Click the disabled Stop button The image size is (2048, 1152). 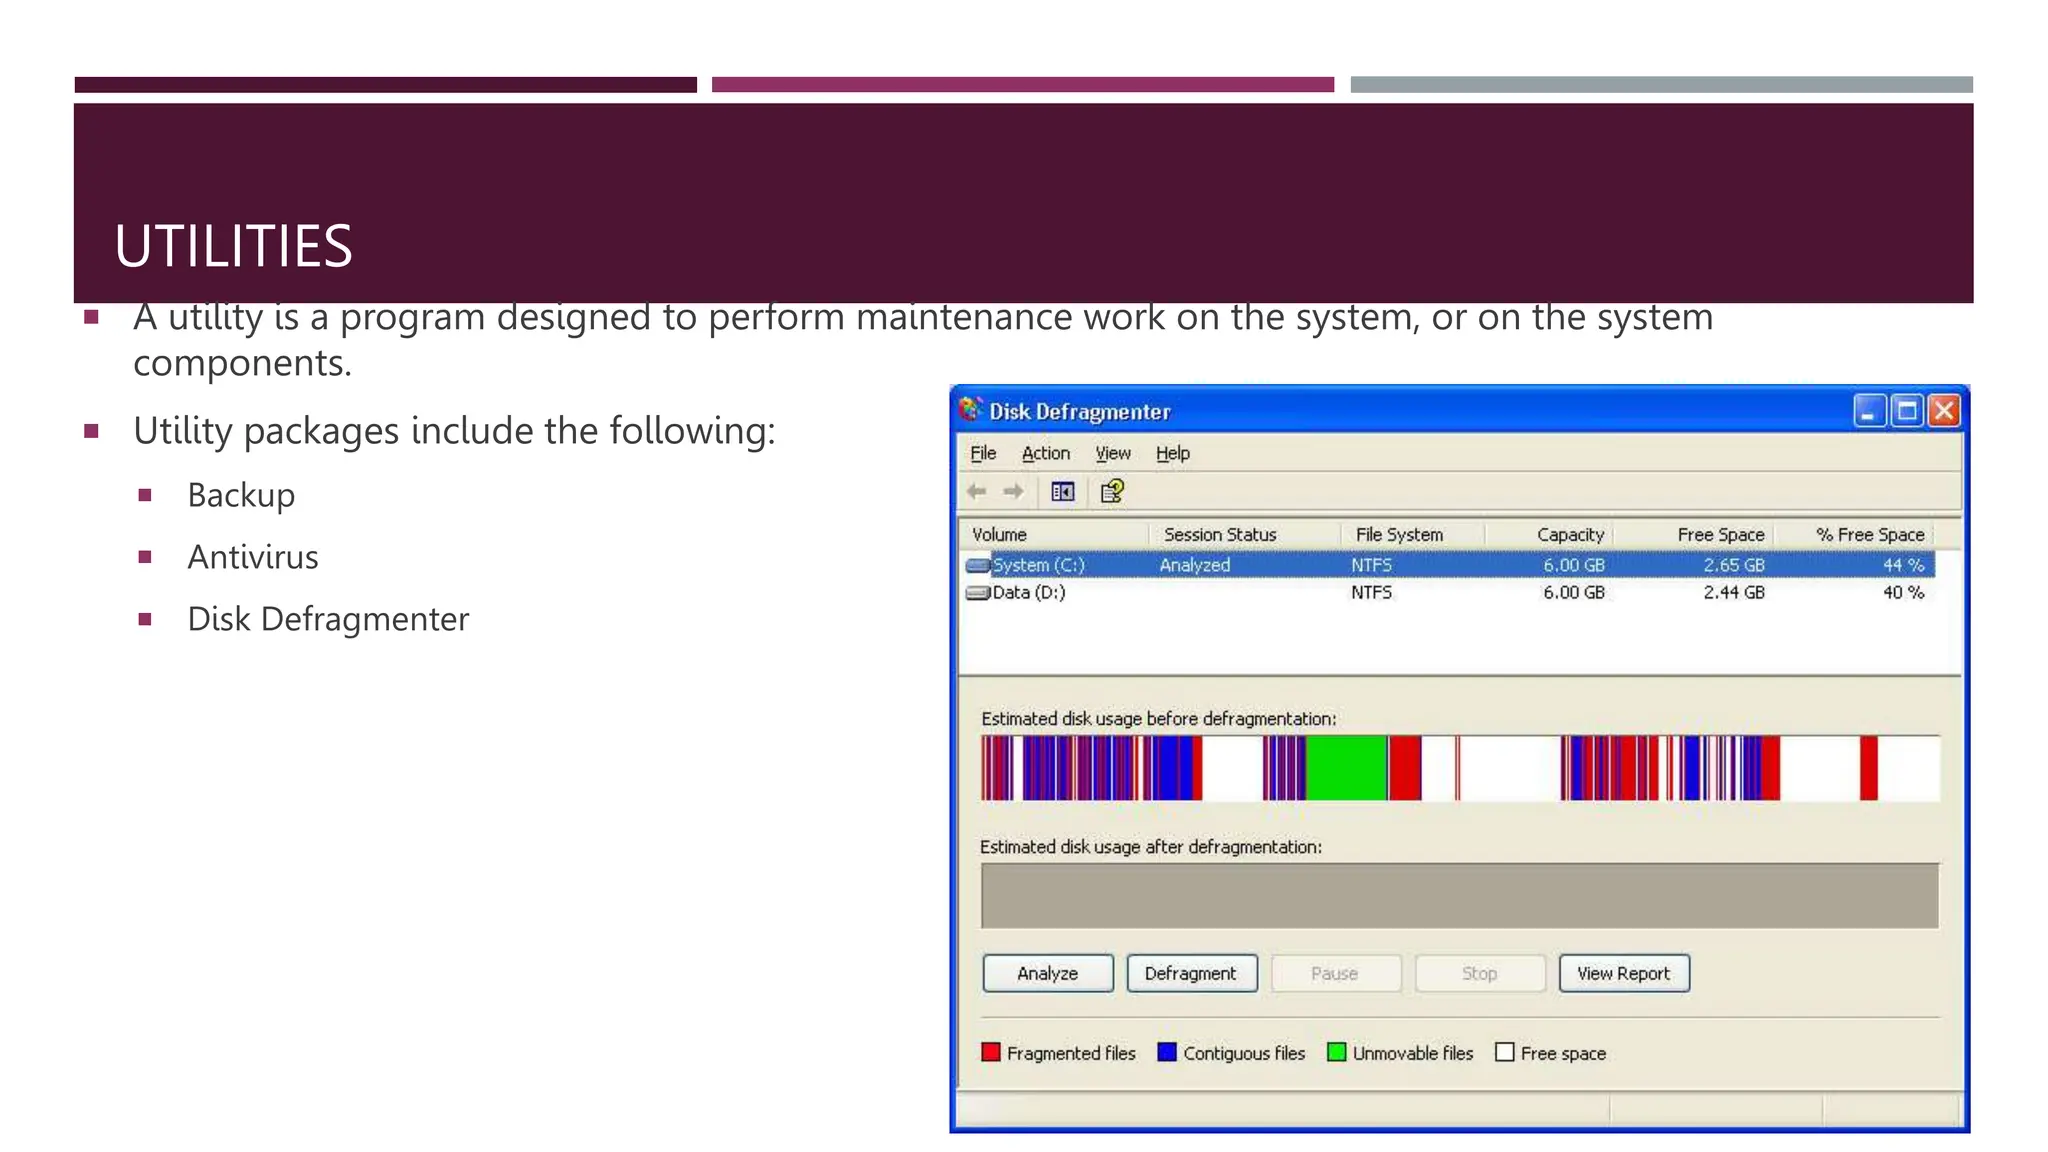pyautogui.click(x=1479, y=973)
